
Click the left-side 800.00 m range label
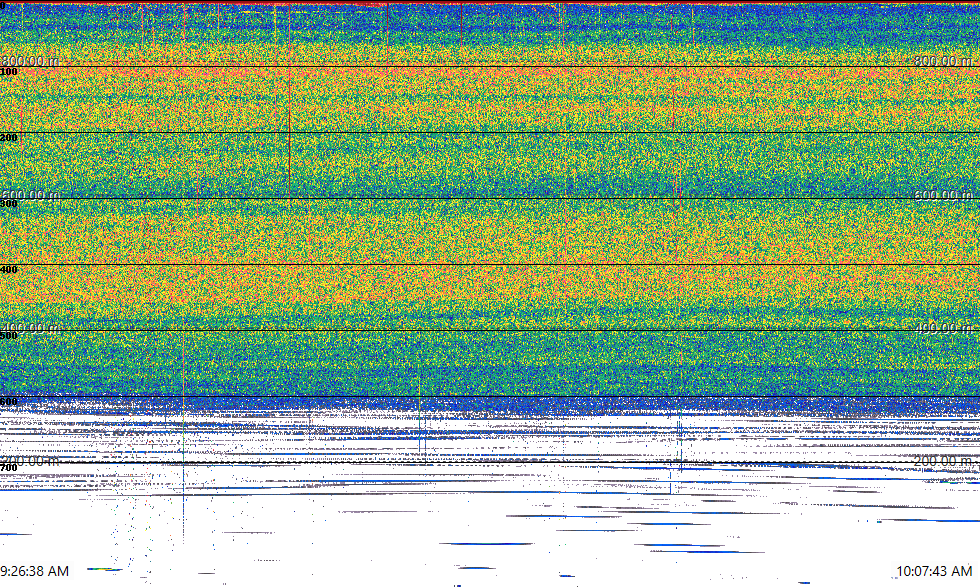point(30,61)
